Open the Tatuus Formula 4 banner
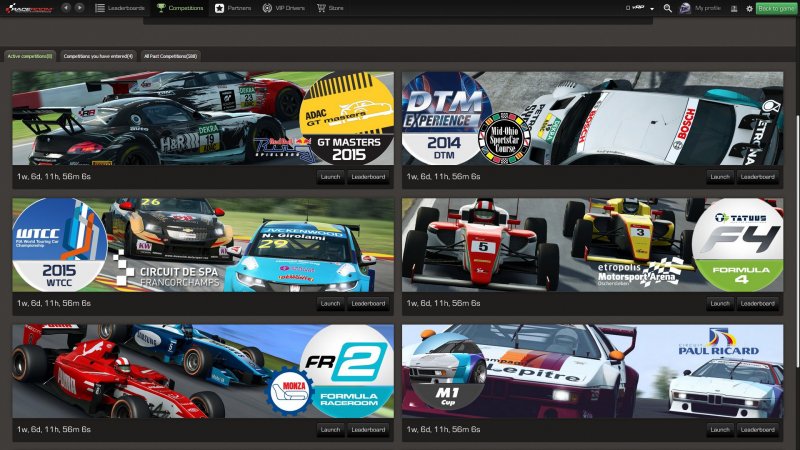 [592, 245]
